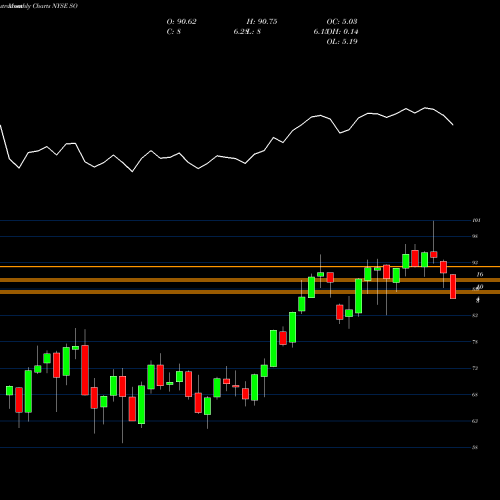
Task: Click the 'H: 0.14' readout
Action: [x=346, y=32]
